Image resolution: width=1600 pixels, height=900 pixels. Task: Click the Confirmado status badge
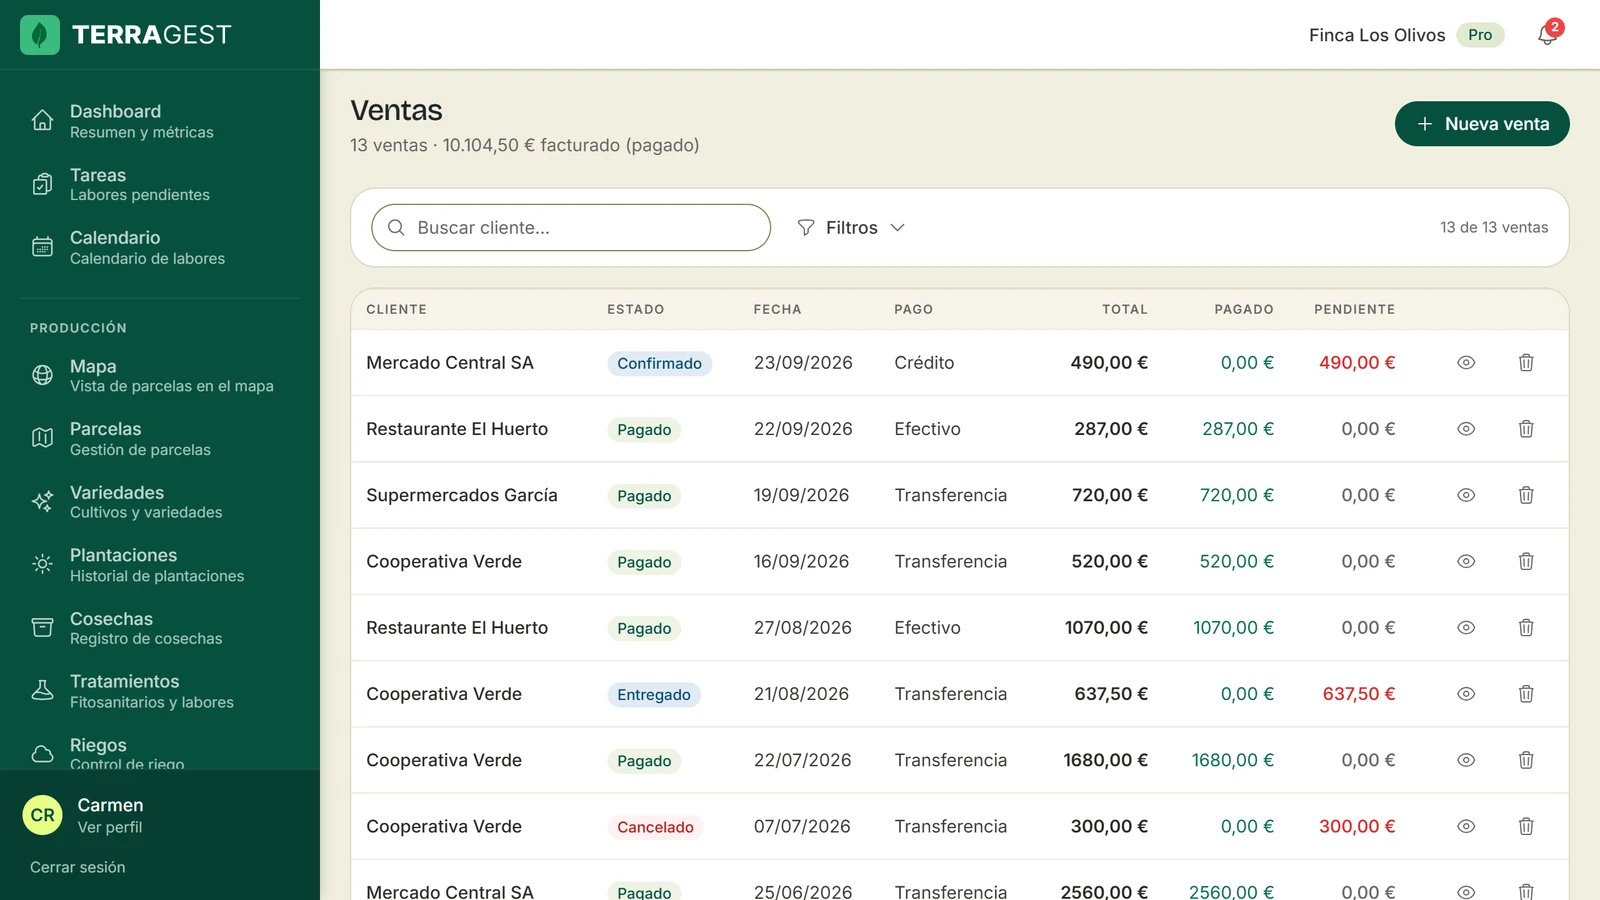659,363
